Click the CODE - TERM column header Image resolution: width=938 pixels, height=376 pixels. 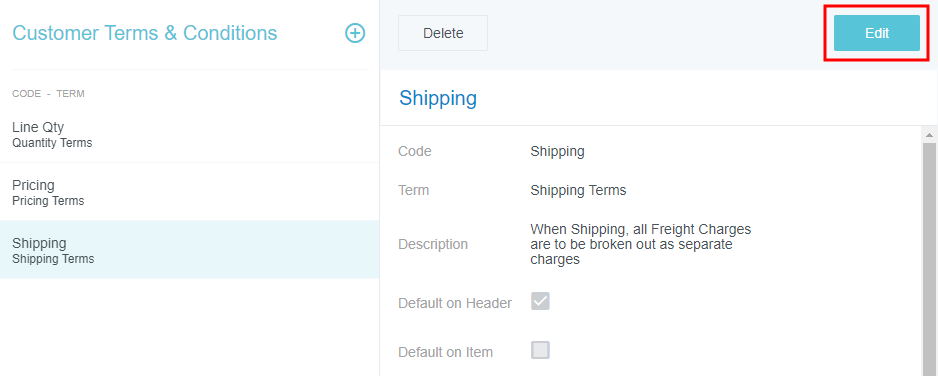[x=48, y=94]
